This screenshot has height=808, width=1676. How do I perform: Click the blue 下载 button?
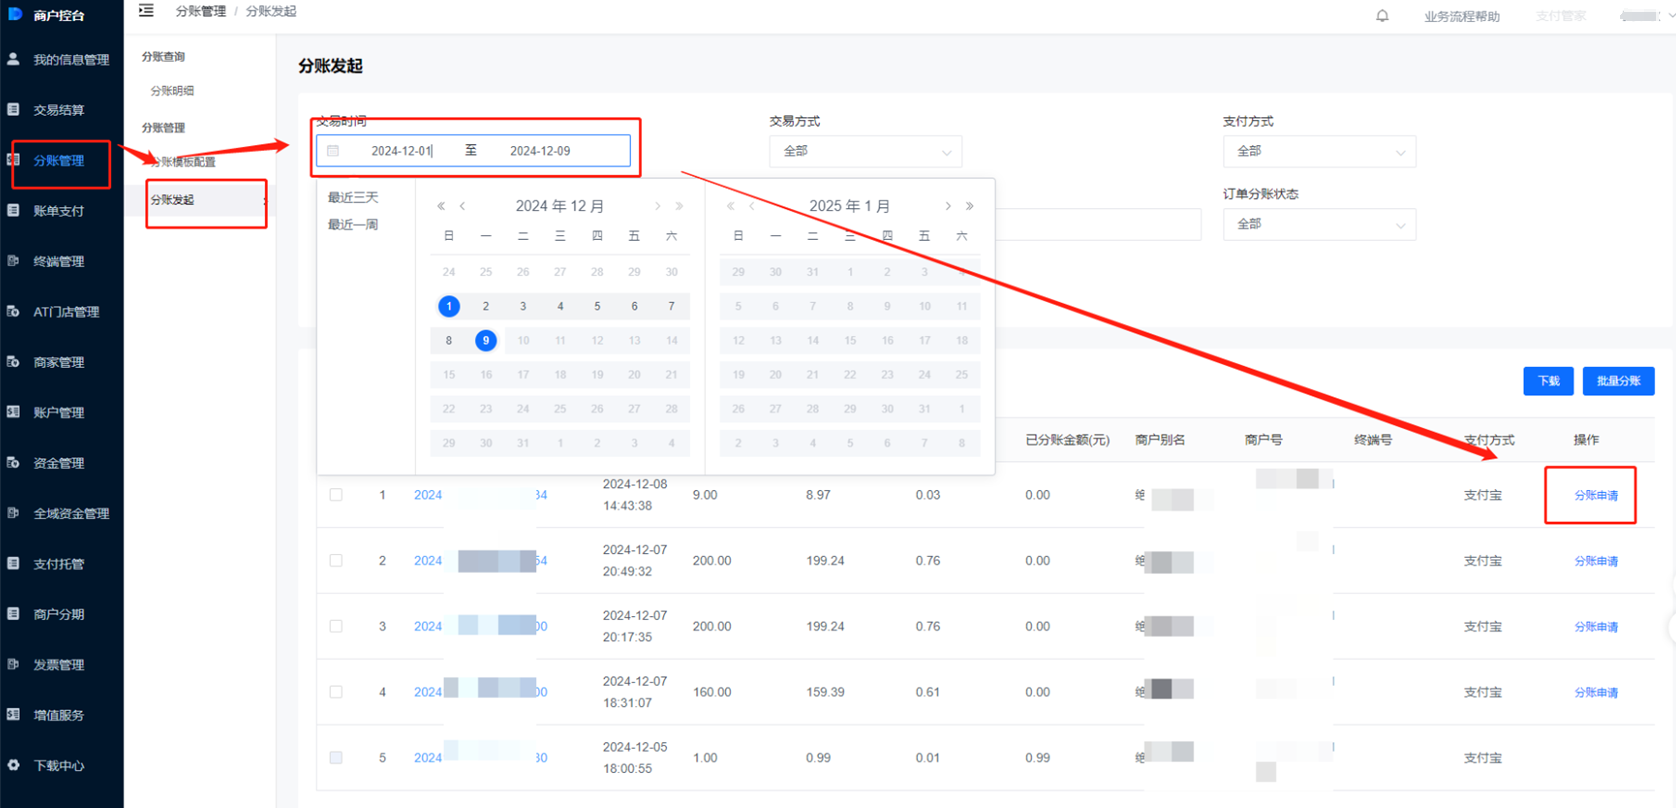pos(1548,381)
